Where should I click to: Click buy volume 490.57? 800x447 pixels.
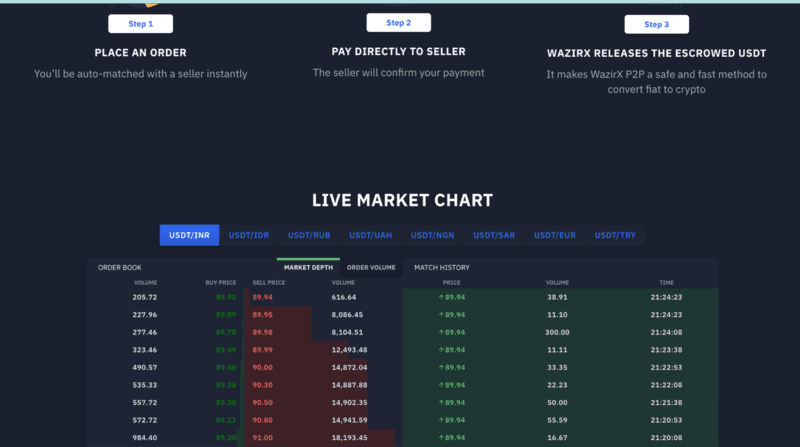(x=145, y=367)
